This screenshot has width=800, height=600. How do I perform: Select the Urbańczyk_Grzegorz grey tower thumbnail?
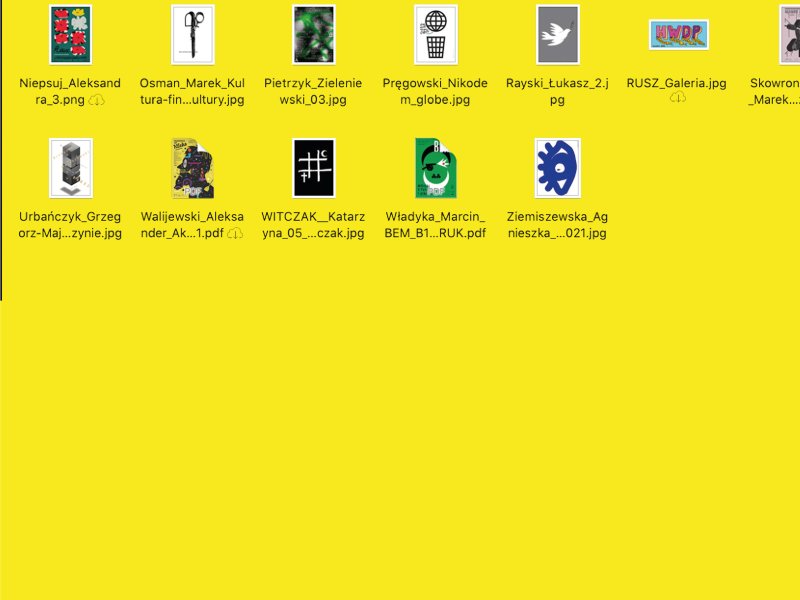click(71, 168)
